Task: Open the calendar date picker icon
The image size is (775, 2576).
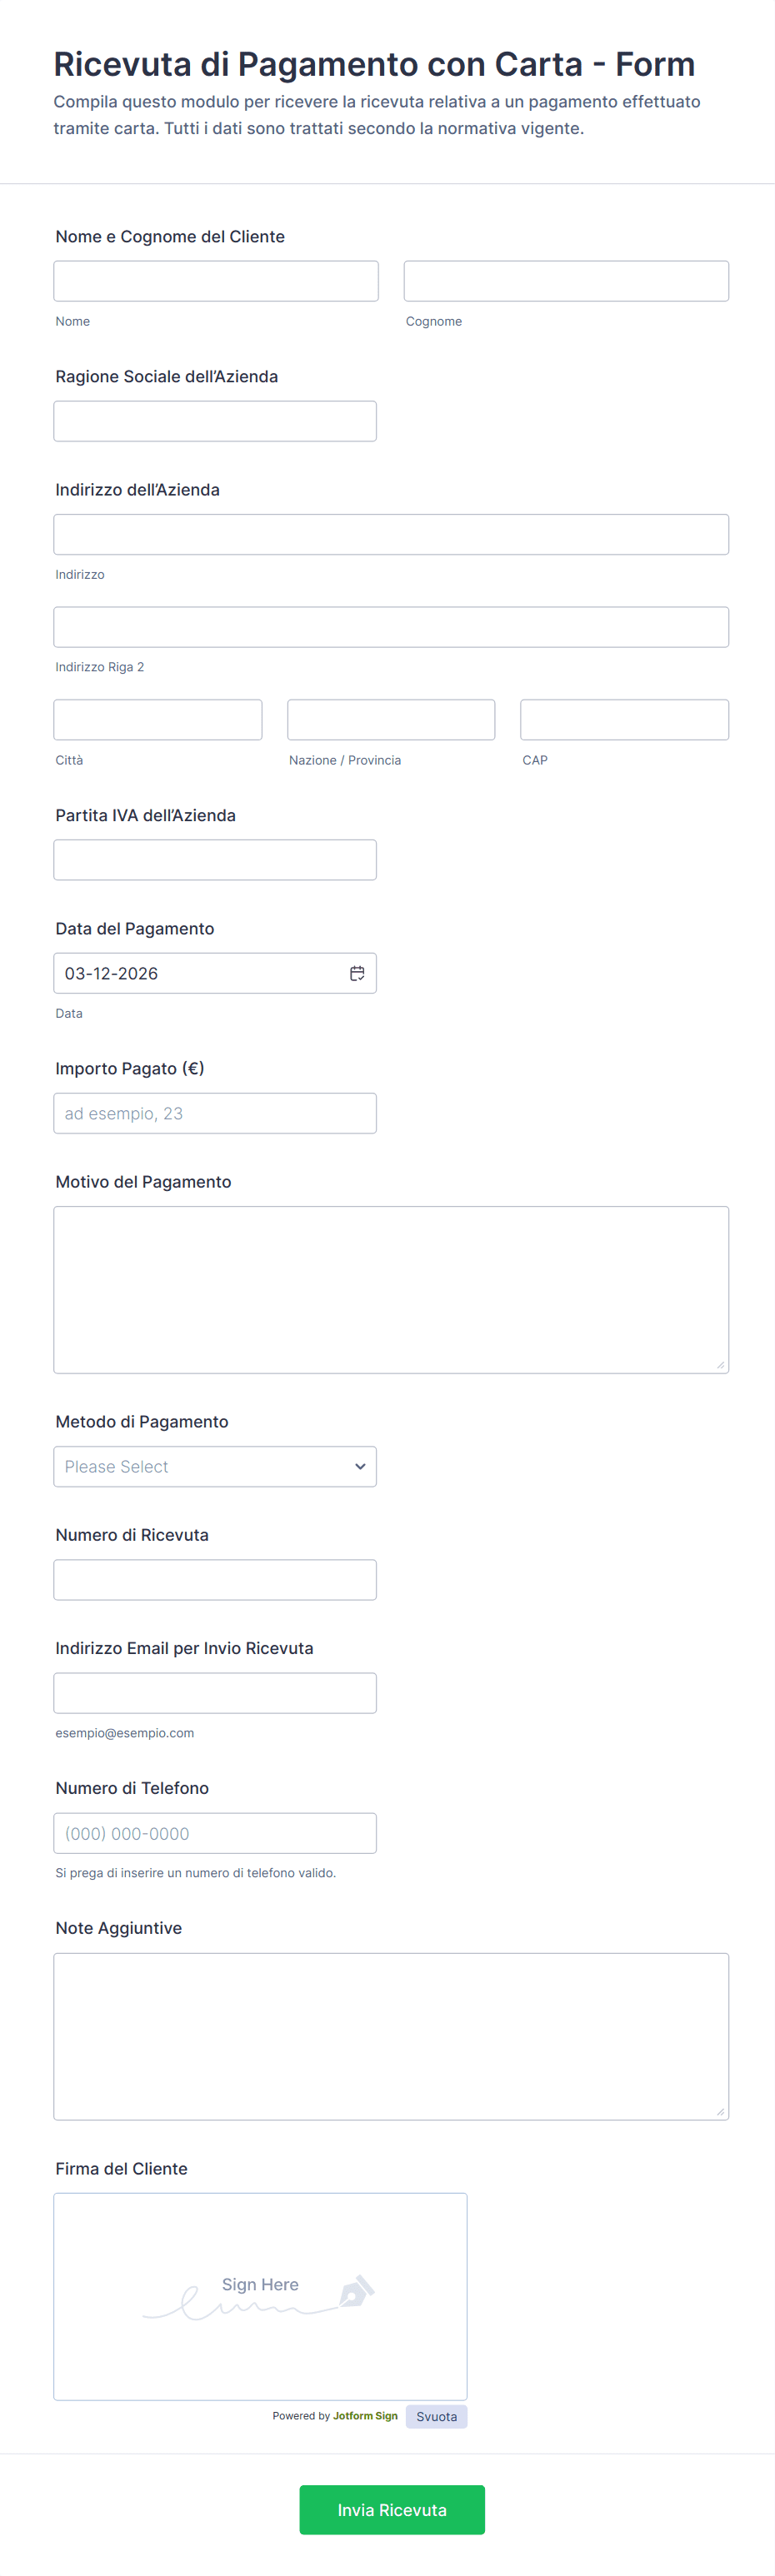Action: (x=357, y=973)
